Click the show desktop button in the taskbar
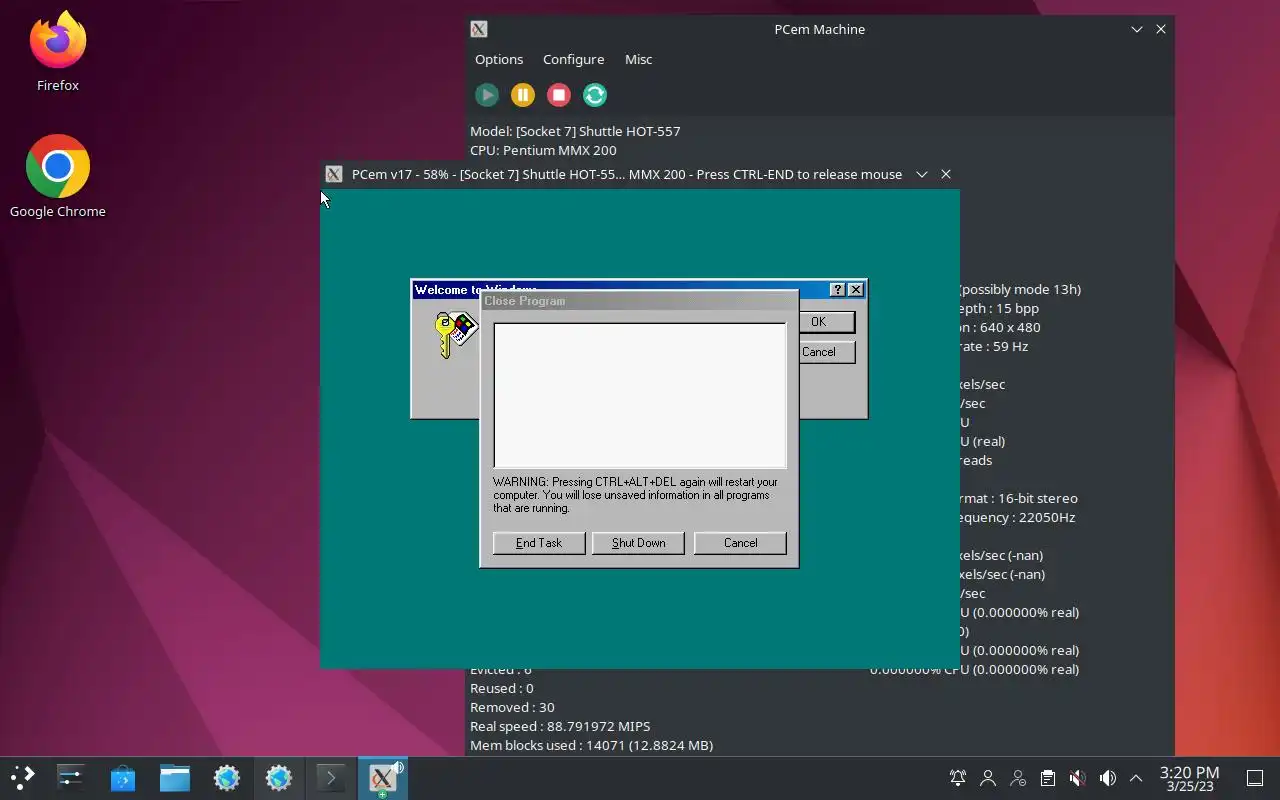Screen dimensions: 1280x800 click(x=1255, y=778)
